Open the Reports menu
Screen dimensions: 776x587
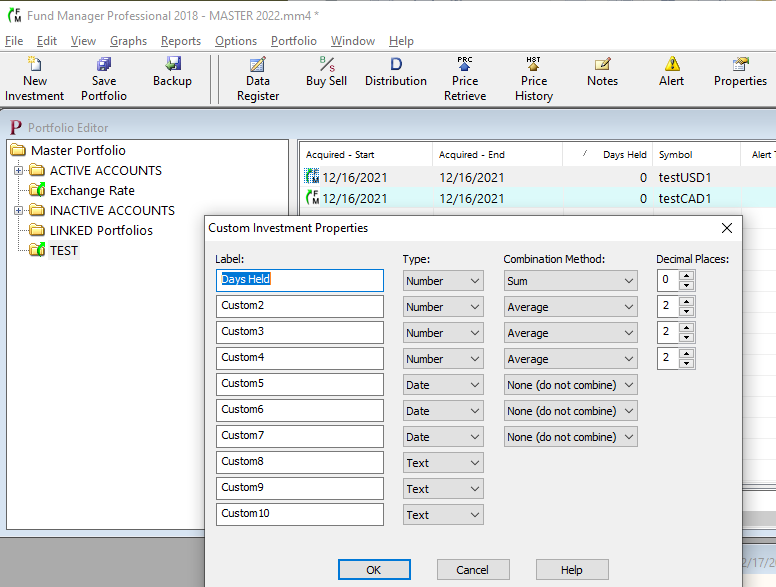click(181, 41)
